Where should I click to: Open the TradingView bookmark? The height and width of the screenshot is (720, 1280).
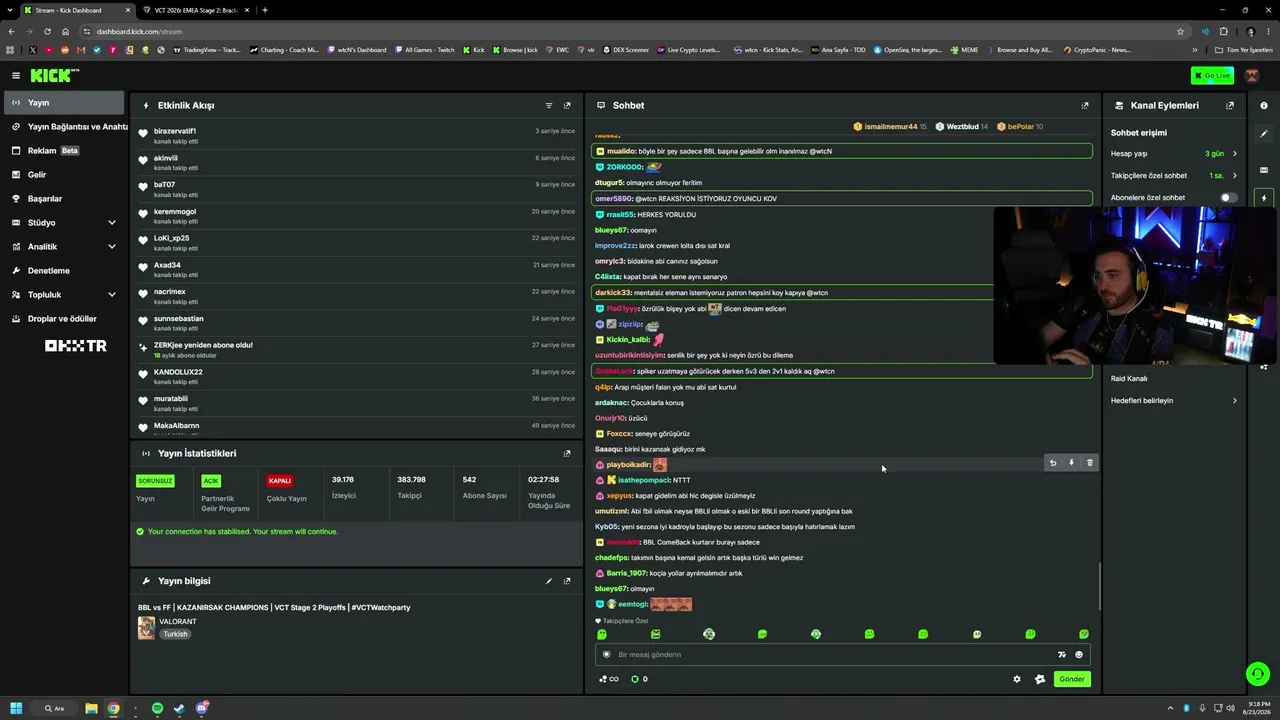(x=206, y=50)
